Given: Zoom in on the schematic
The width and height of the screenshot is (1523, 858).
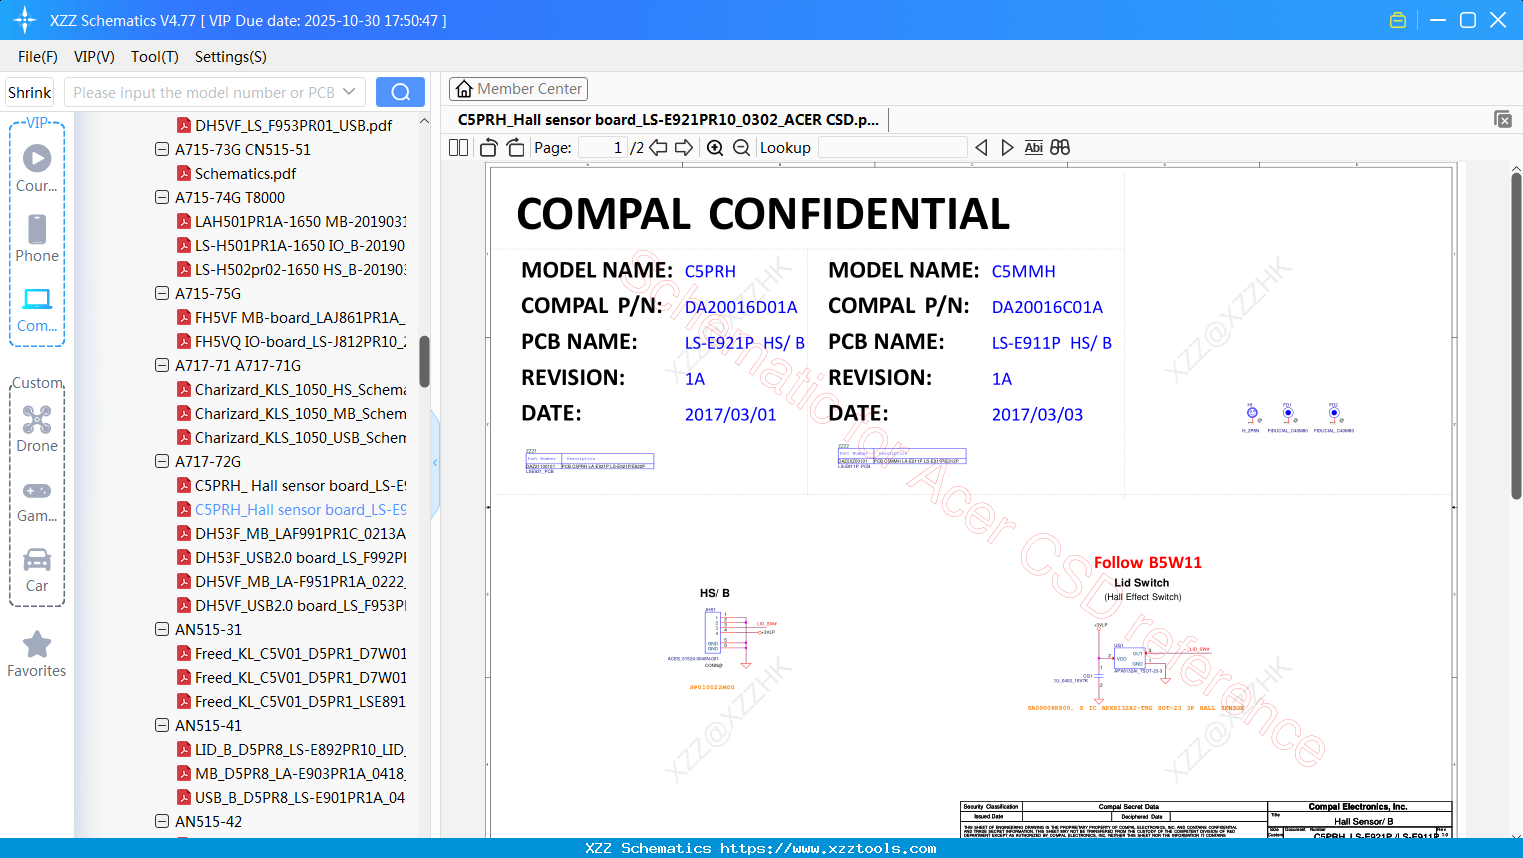Looking at the screenshot, I should [x=715, y=148].
